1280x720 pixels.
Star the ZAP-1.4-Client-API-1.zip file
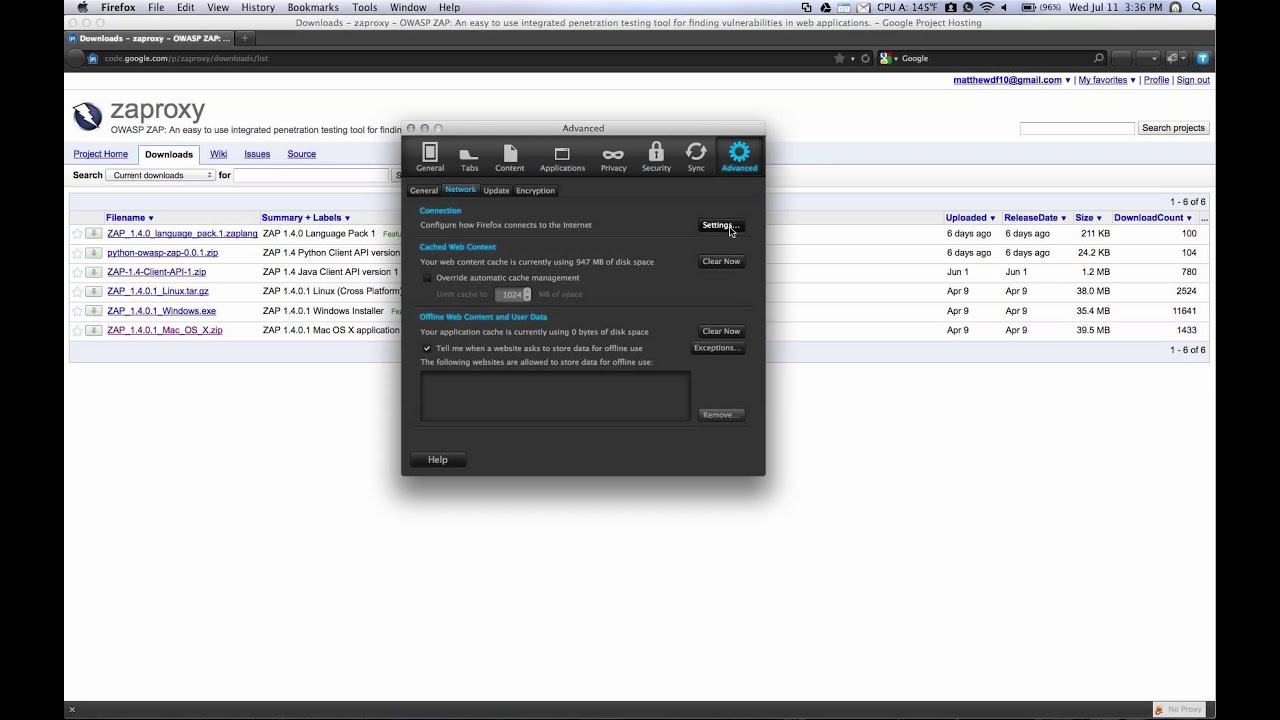click(x=77, y=272)
